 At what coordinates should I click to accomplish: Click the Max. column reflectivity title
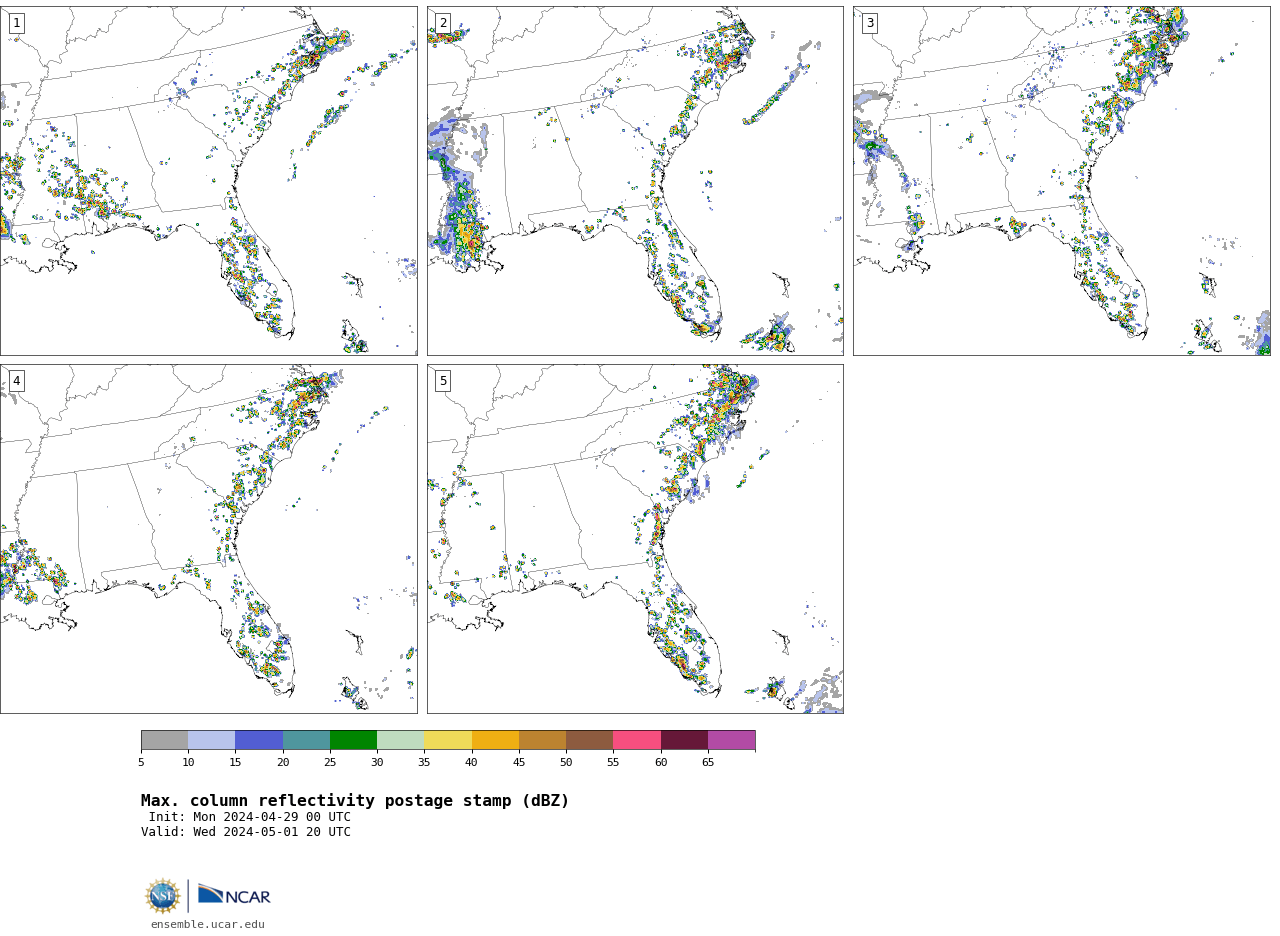tap(355, 801)
